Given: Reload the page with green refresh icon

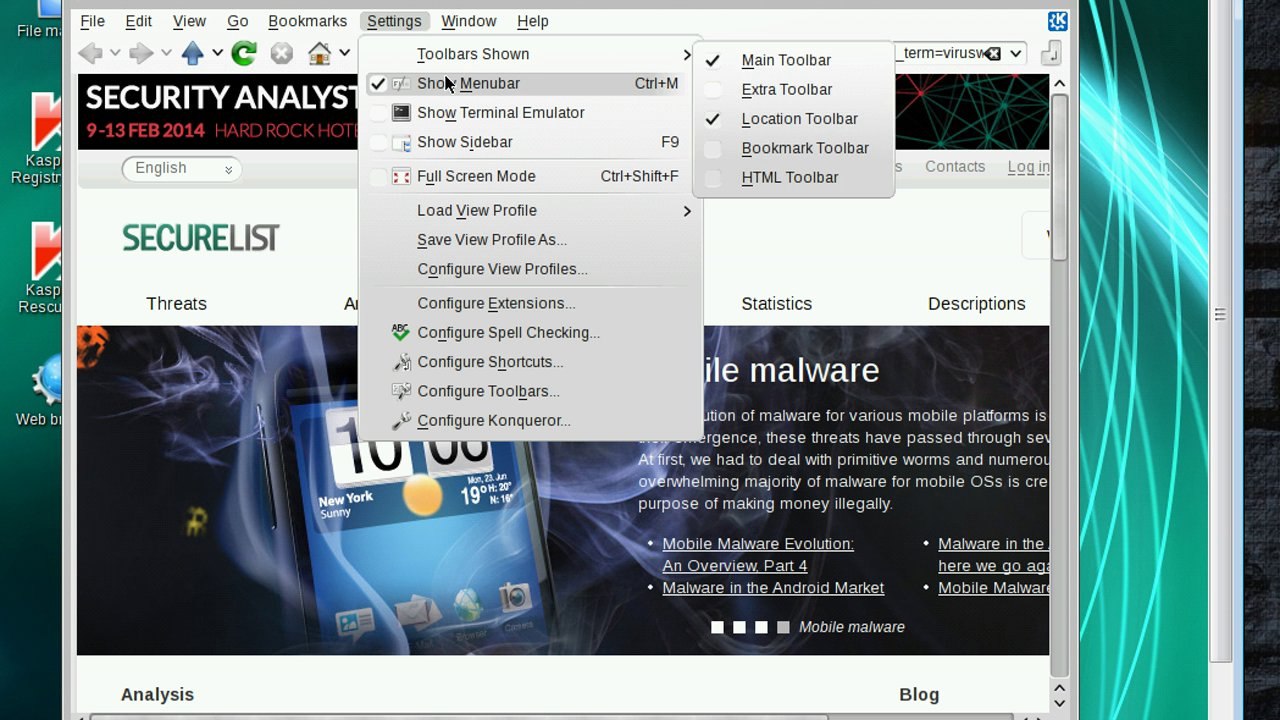Looking at the screenshot, I should pyautogui.click(x=244, y=53).
